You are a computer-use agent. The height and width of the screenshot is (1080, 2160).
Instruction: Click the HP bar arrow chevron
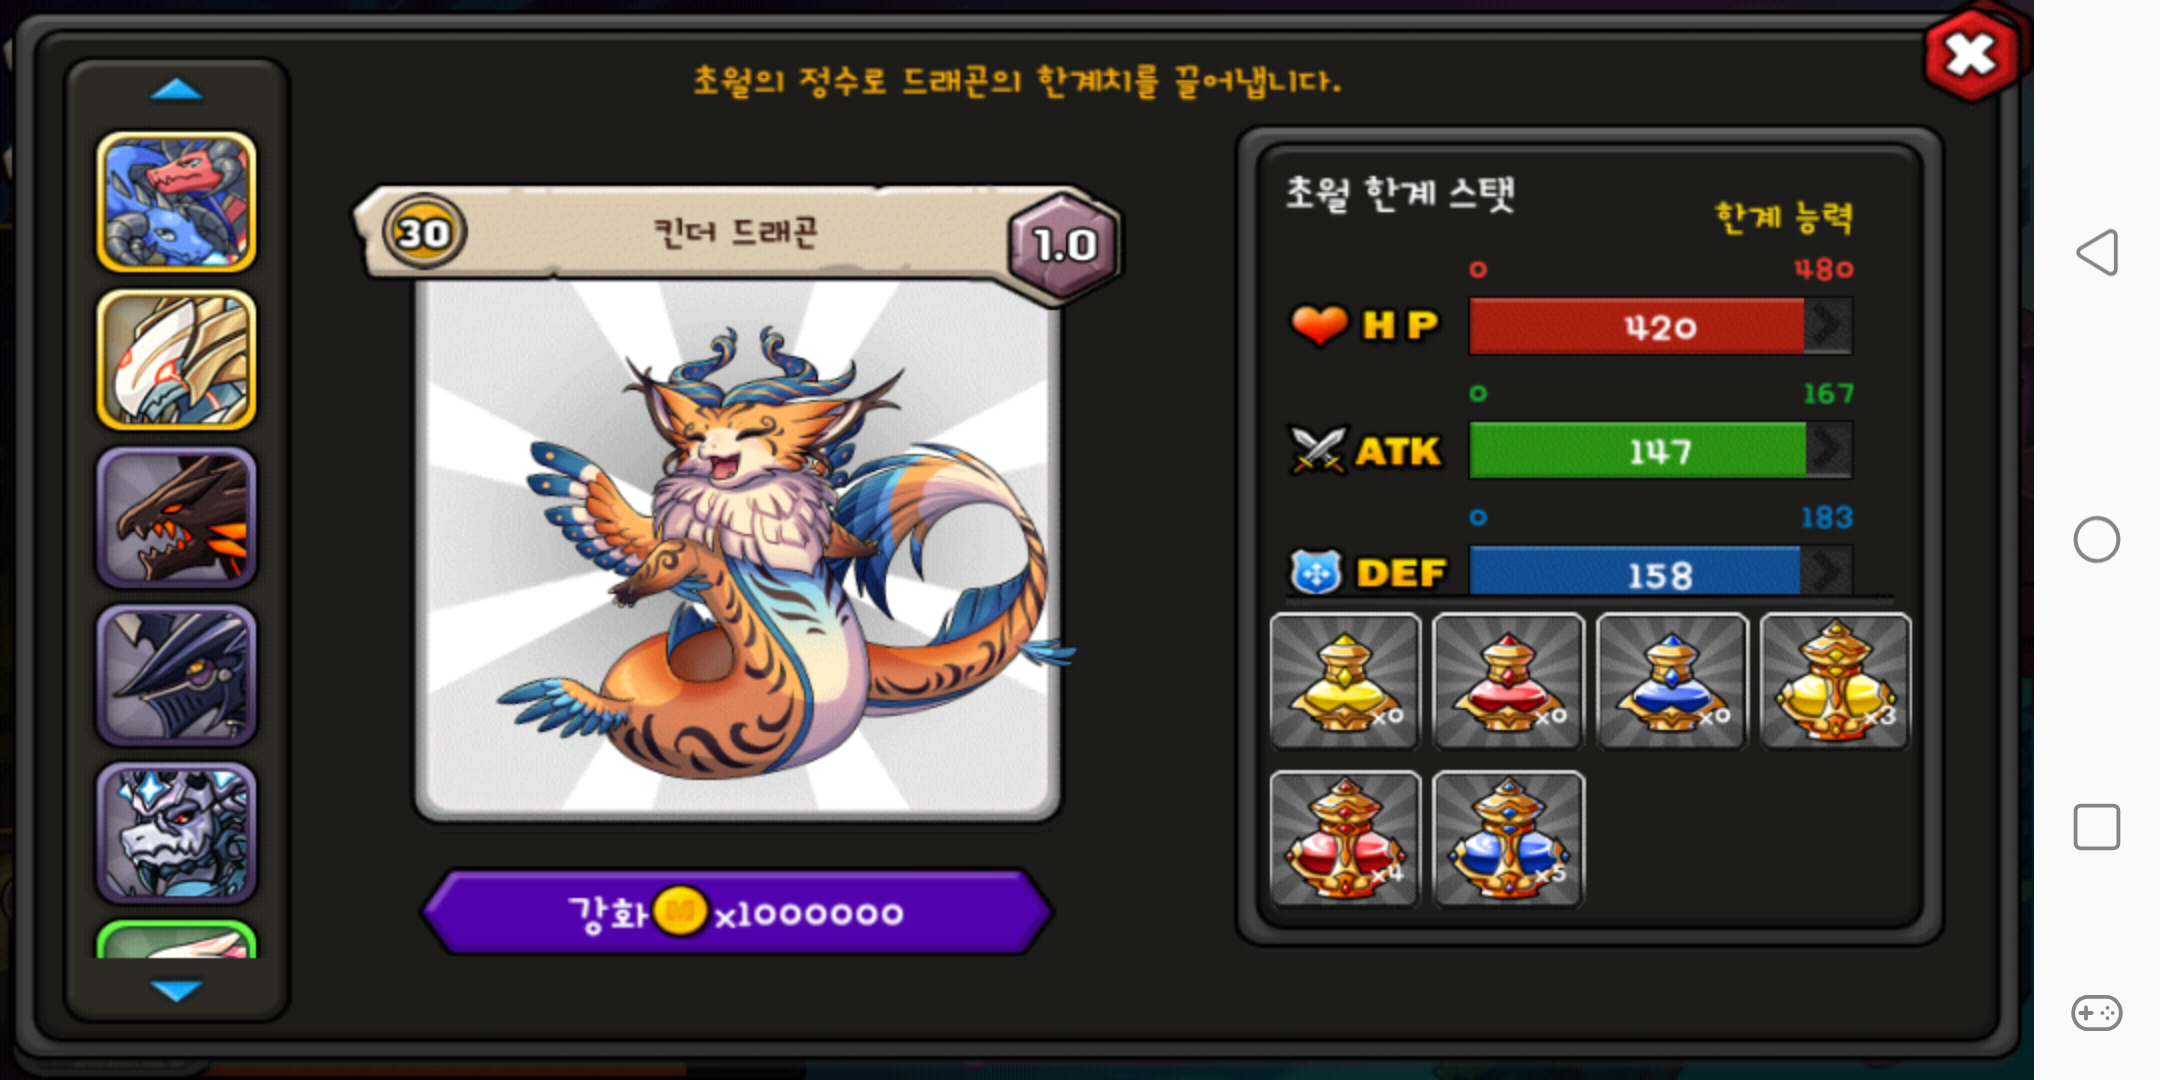tap(1828, 326)
